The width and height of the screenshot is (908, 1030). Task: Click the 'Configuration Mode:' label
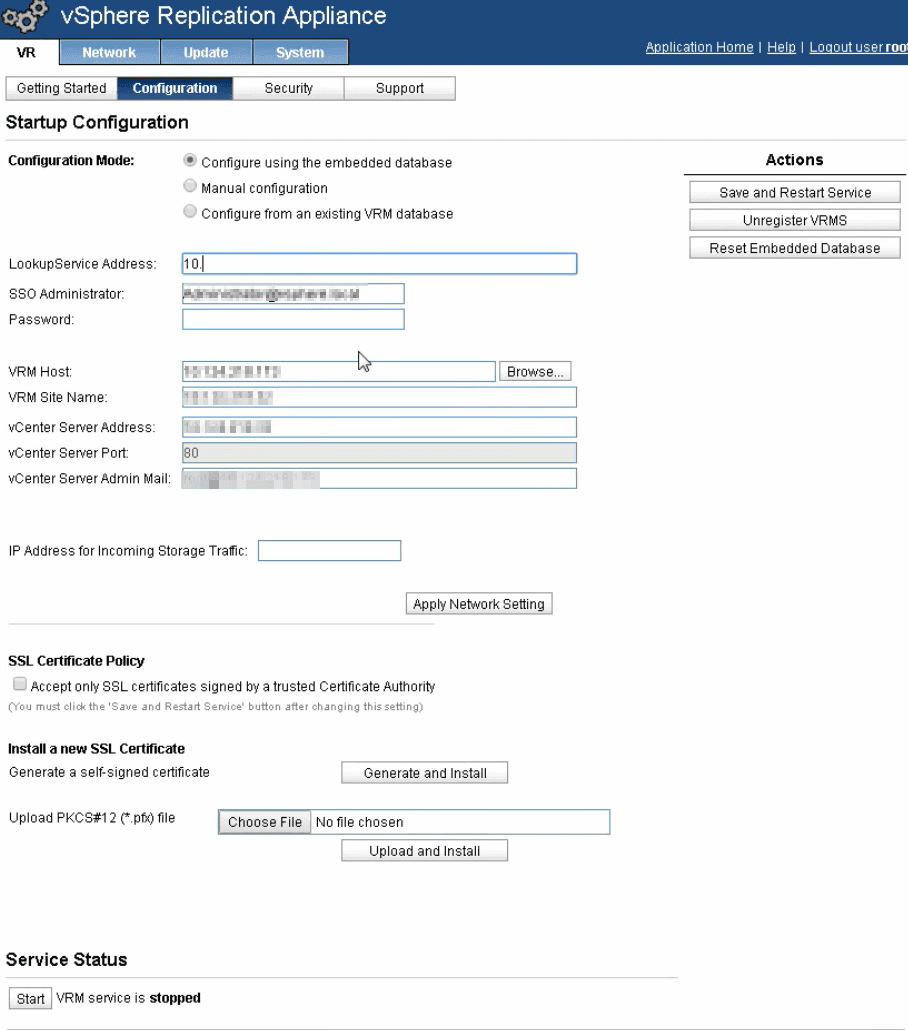pyautogui.click(x=71, y=160)
